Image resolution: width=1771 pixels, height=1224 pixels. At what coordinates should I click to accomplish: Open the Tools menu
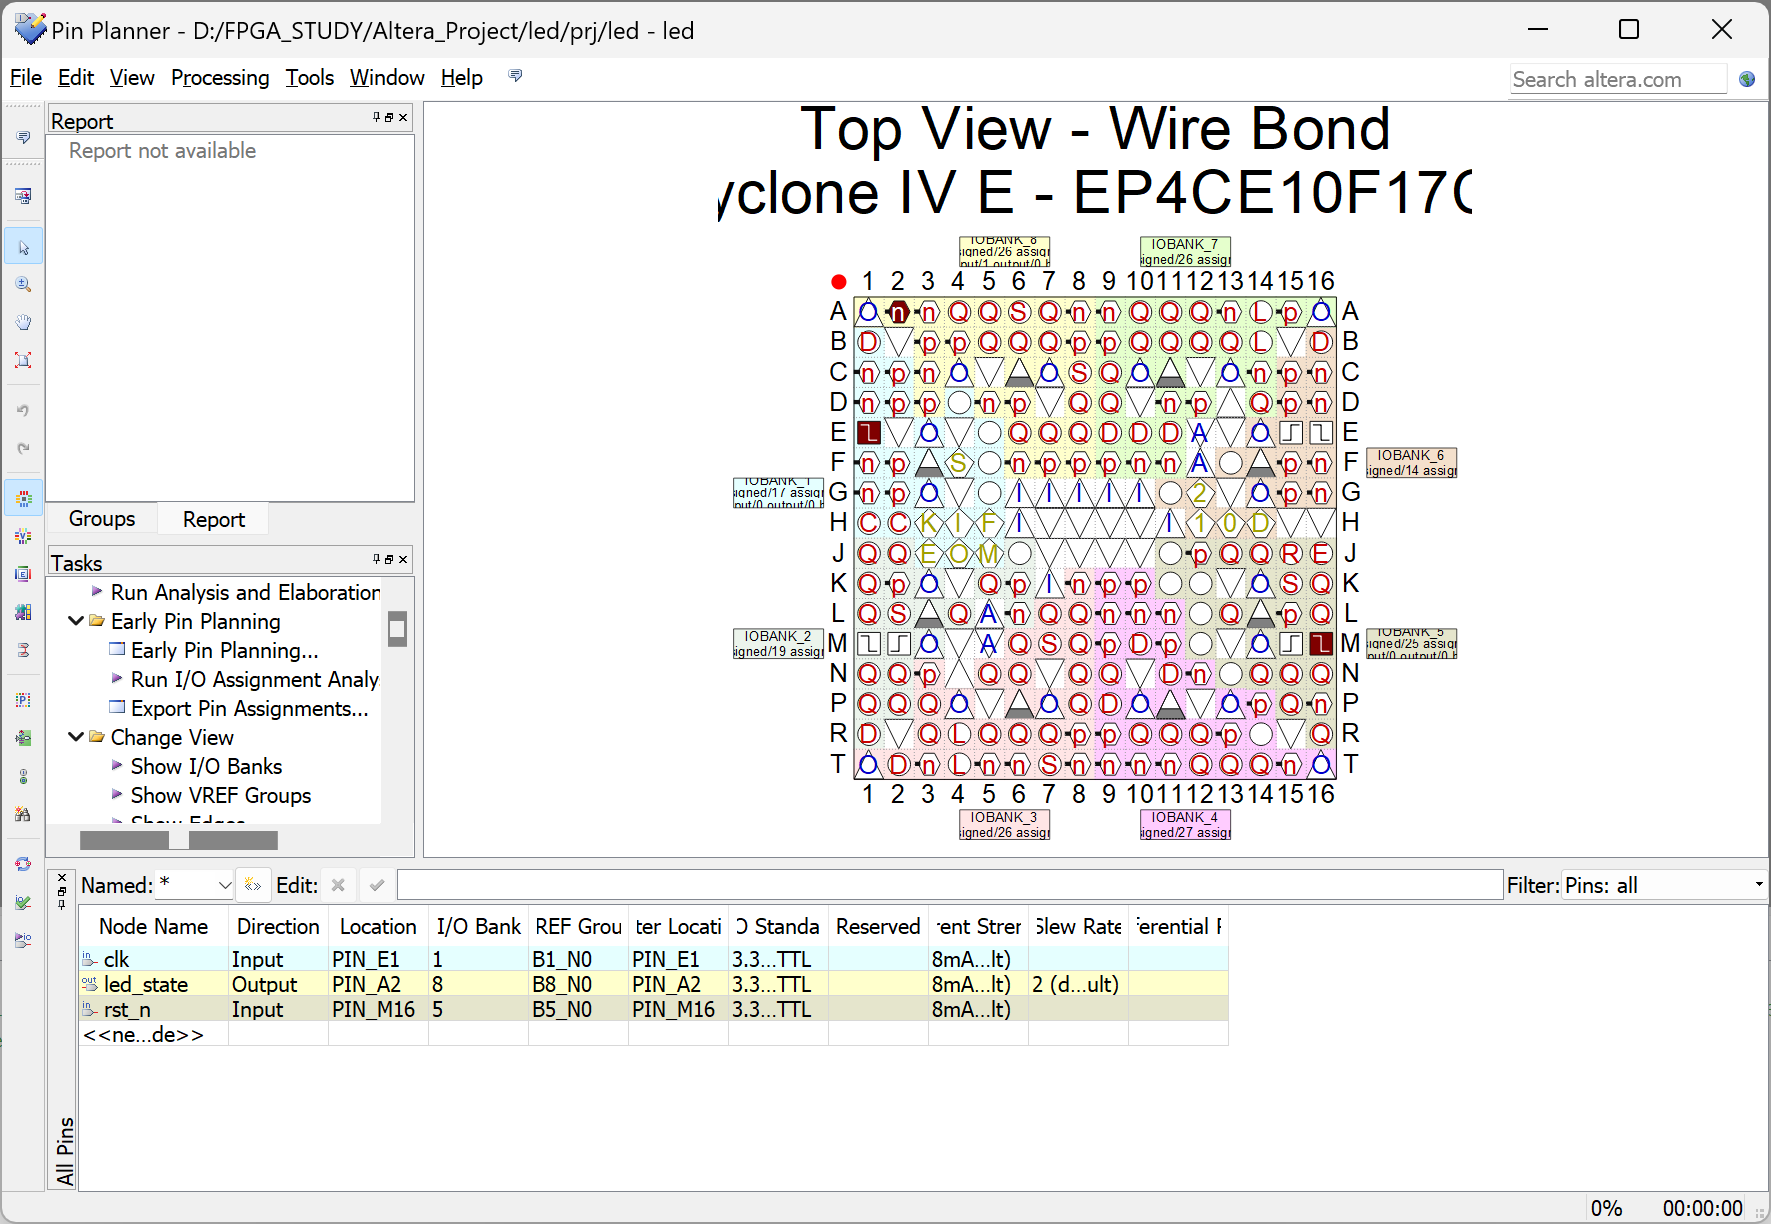[310, 77]
